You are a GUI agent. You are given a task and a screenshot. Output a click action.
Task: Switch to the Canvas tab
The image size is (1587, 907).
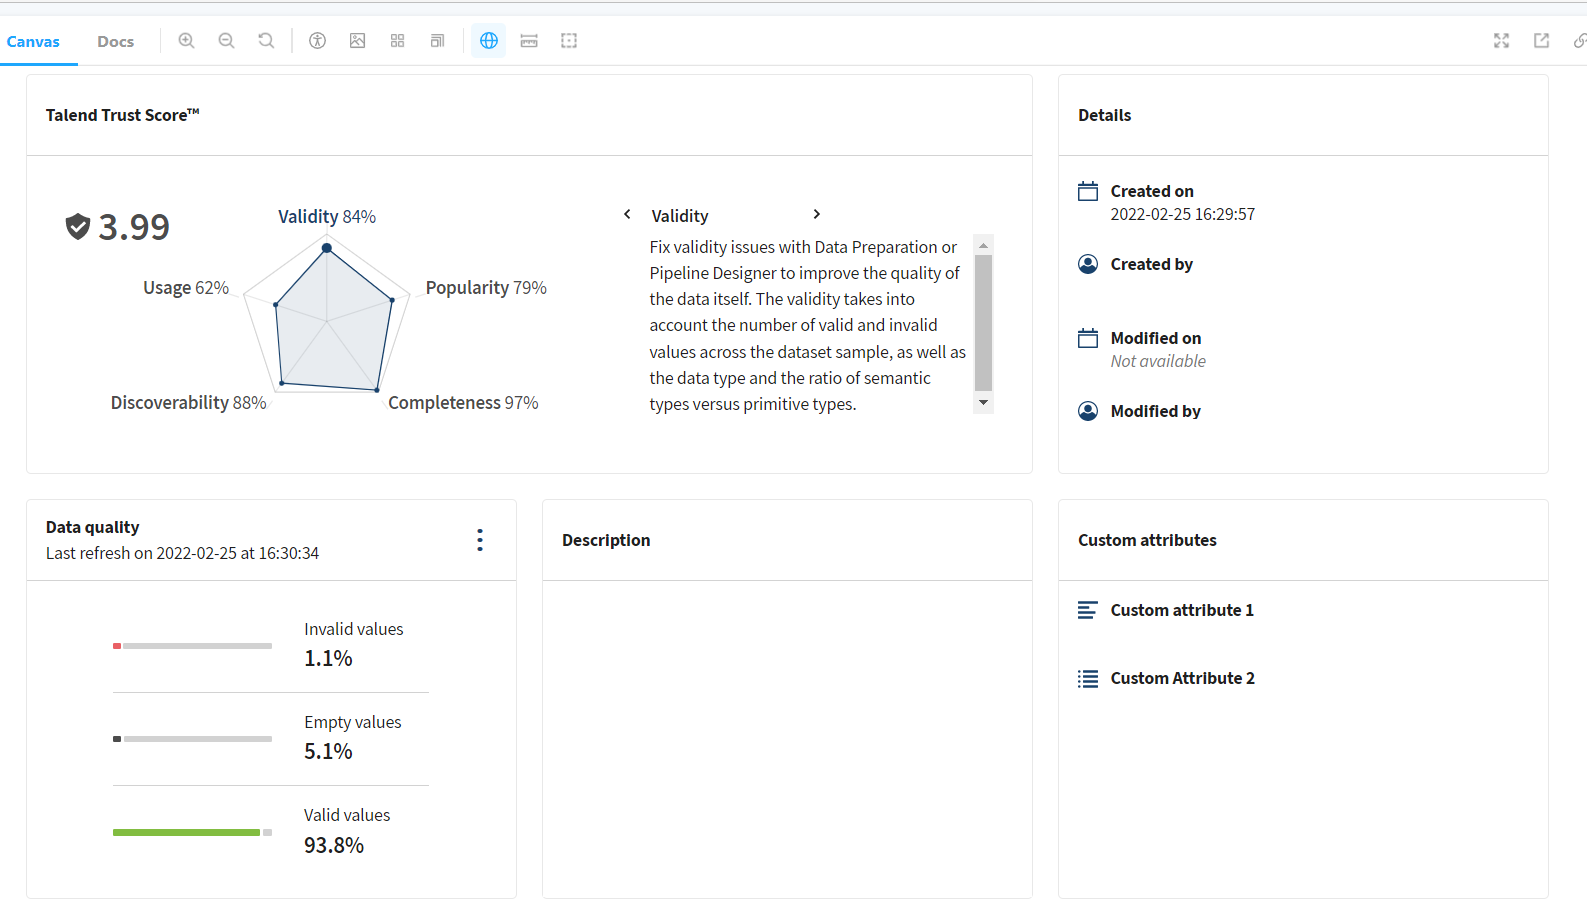pos(33,42)
